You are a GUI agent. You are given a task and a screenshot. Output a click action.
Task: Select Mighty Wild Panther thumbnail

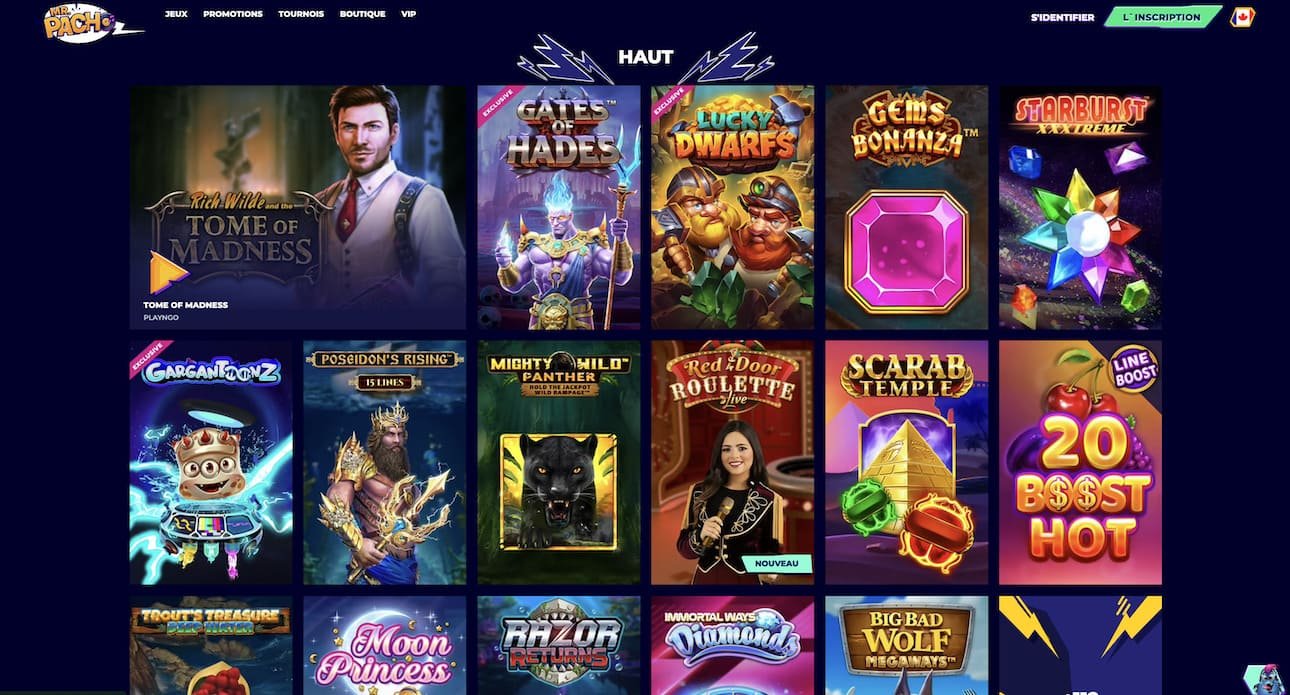559,462
